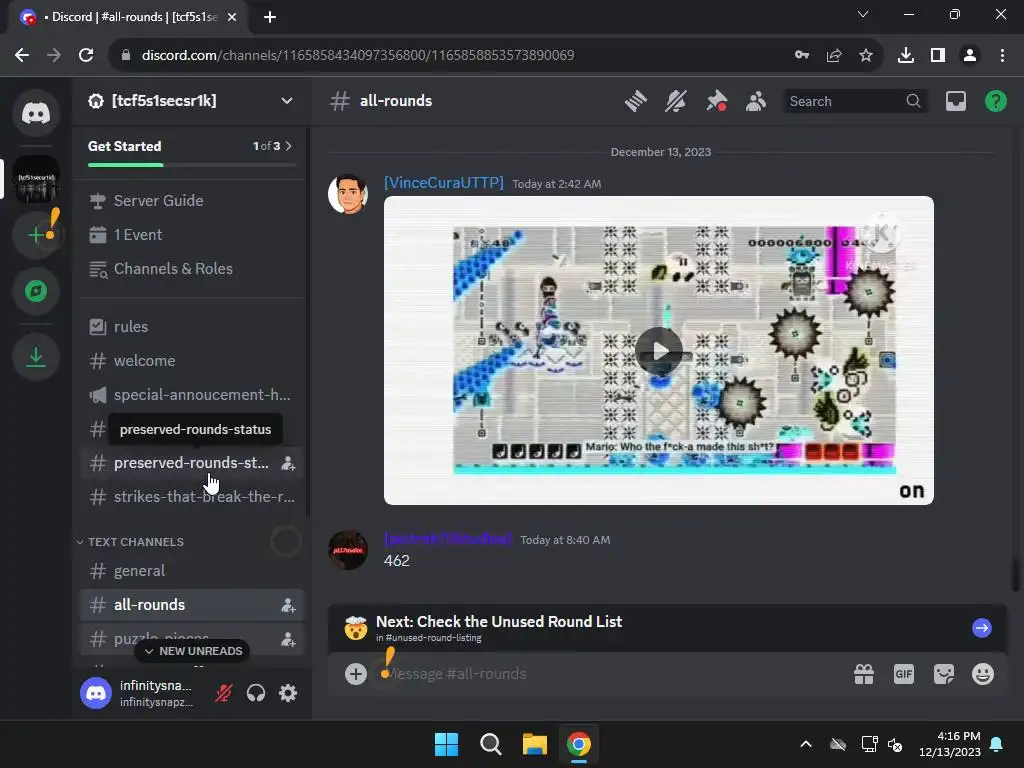Create invite icon on puzzle-pieces channel

pos(288,639)
